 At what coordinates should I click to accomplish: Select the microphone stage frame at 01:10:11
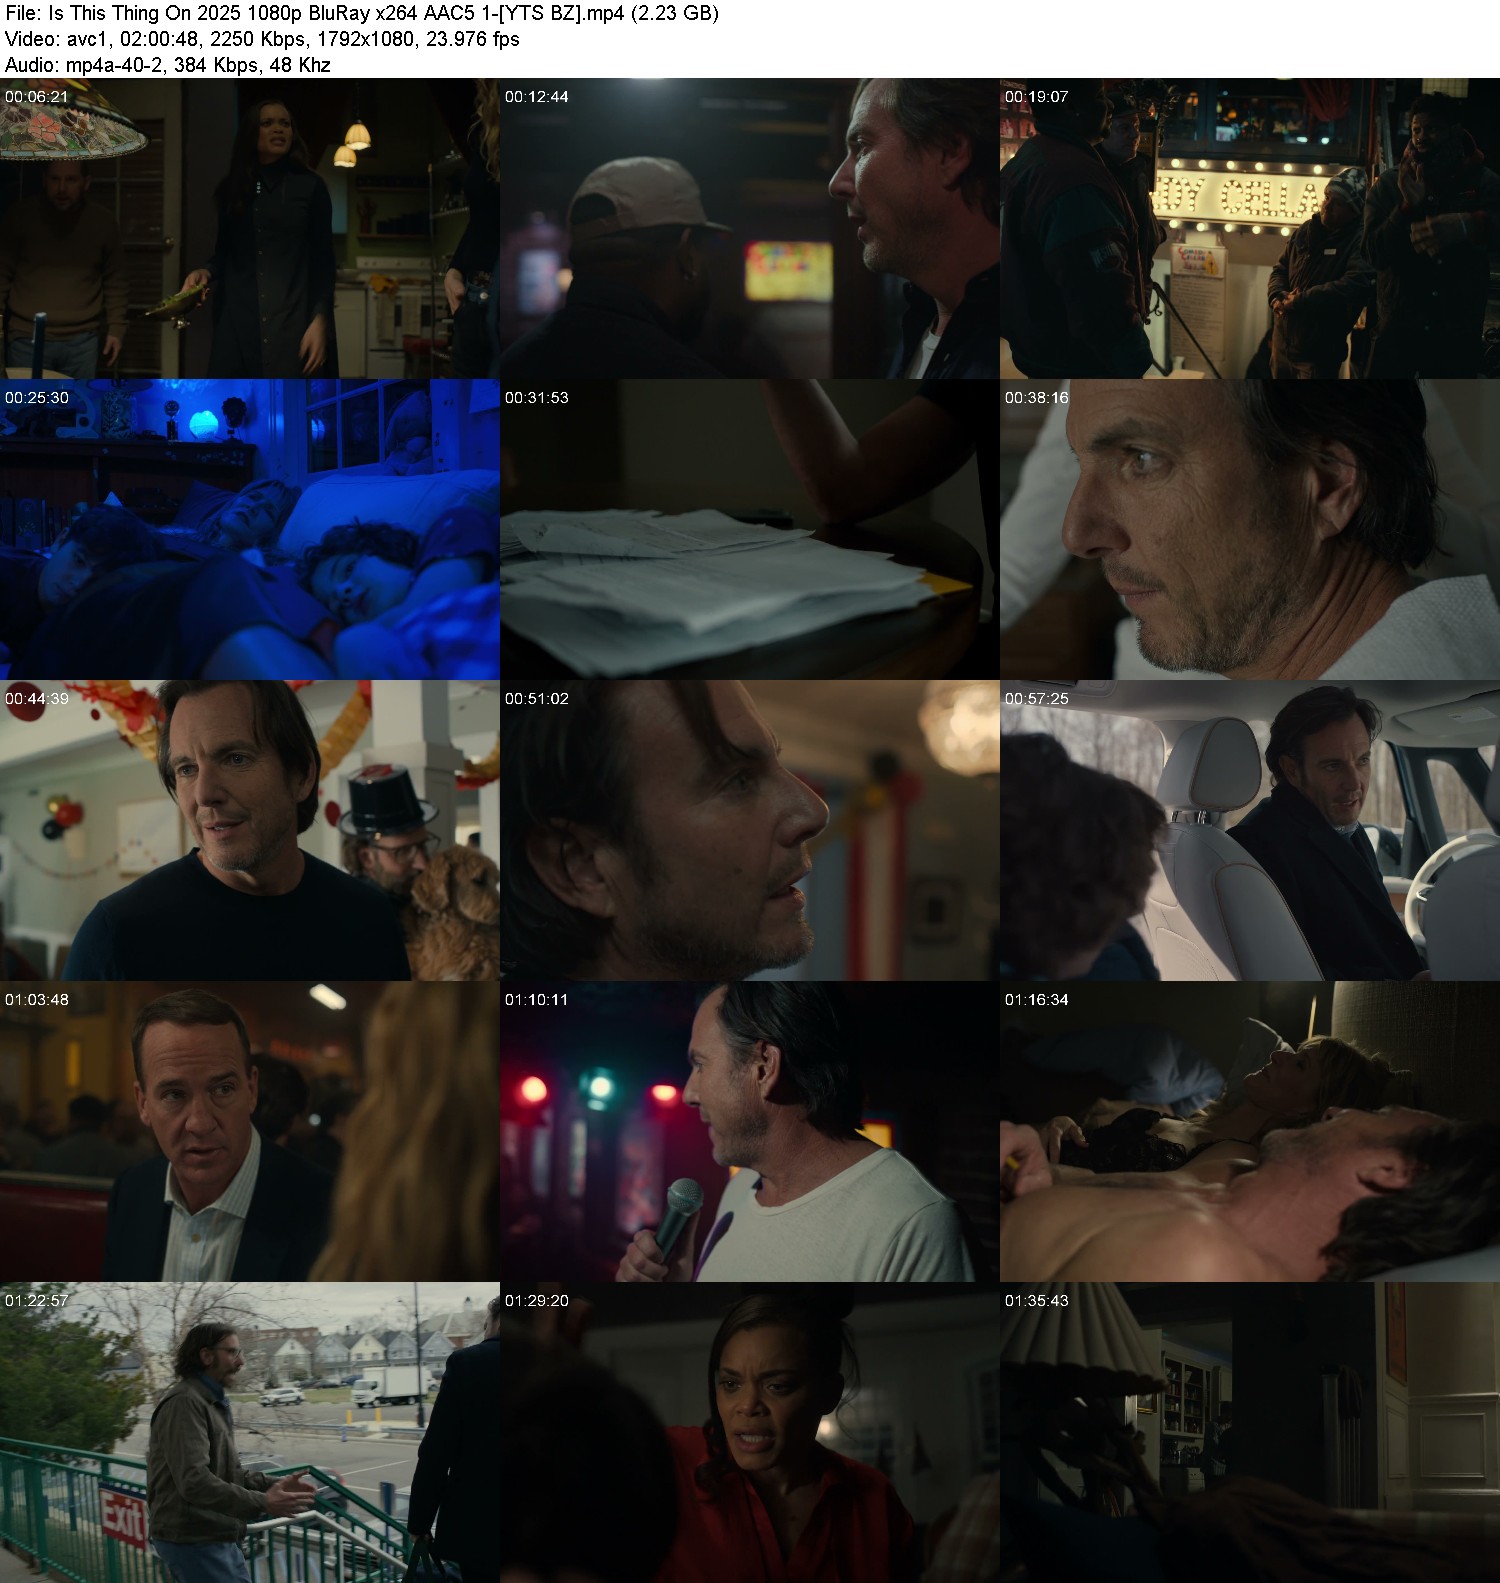point(750,1132)
